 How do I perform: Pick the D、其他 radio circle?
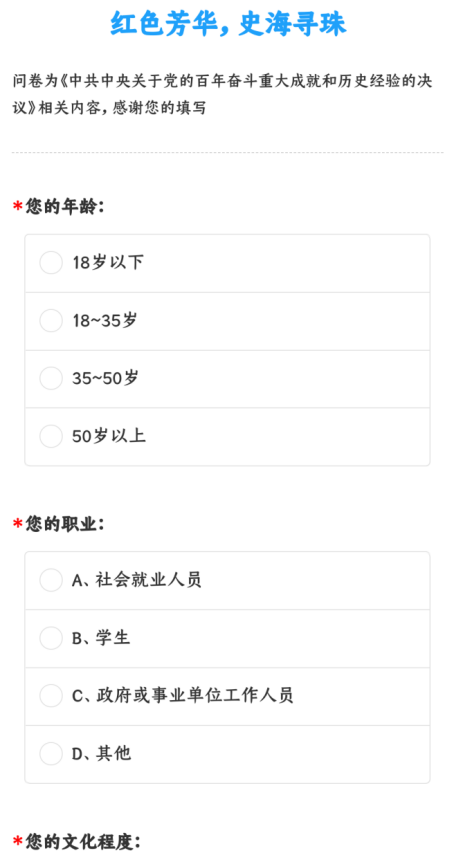tap(51, 753)
